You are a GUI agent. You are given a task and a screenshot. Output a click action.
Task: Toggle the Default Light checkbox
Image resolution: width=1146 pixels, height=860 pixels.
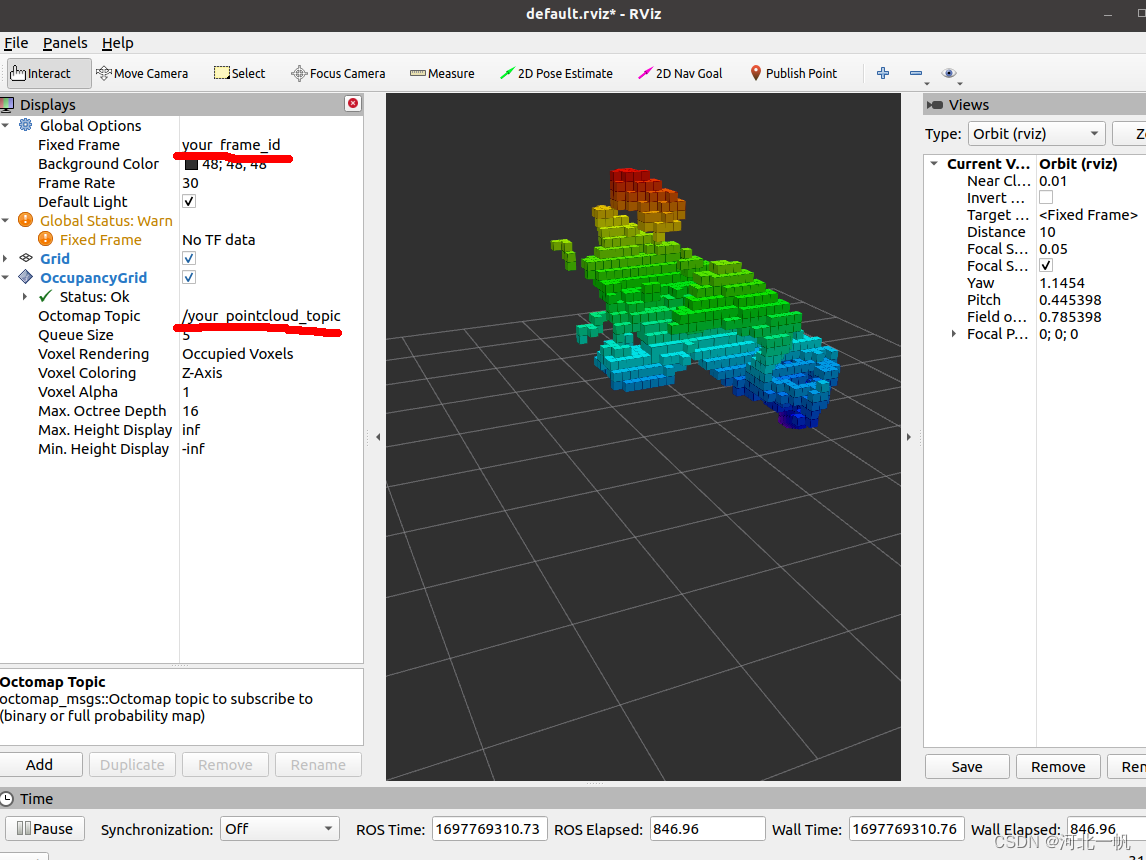189,202
